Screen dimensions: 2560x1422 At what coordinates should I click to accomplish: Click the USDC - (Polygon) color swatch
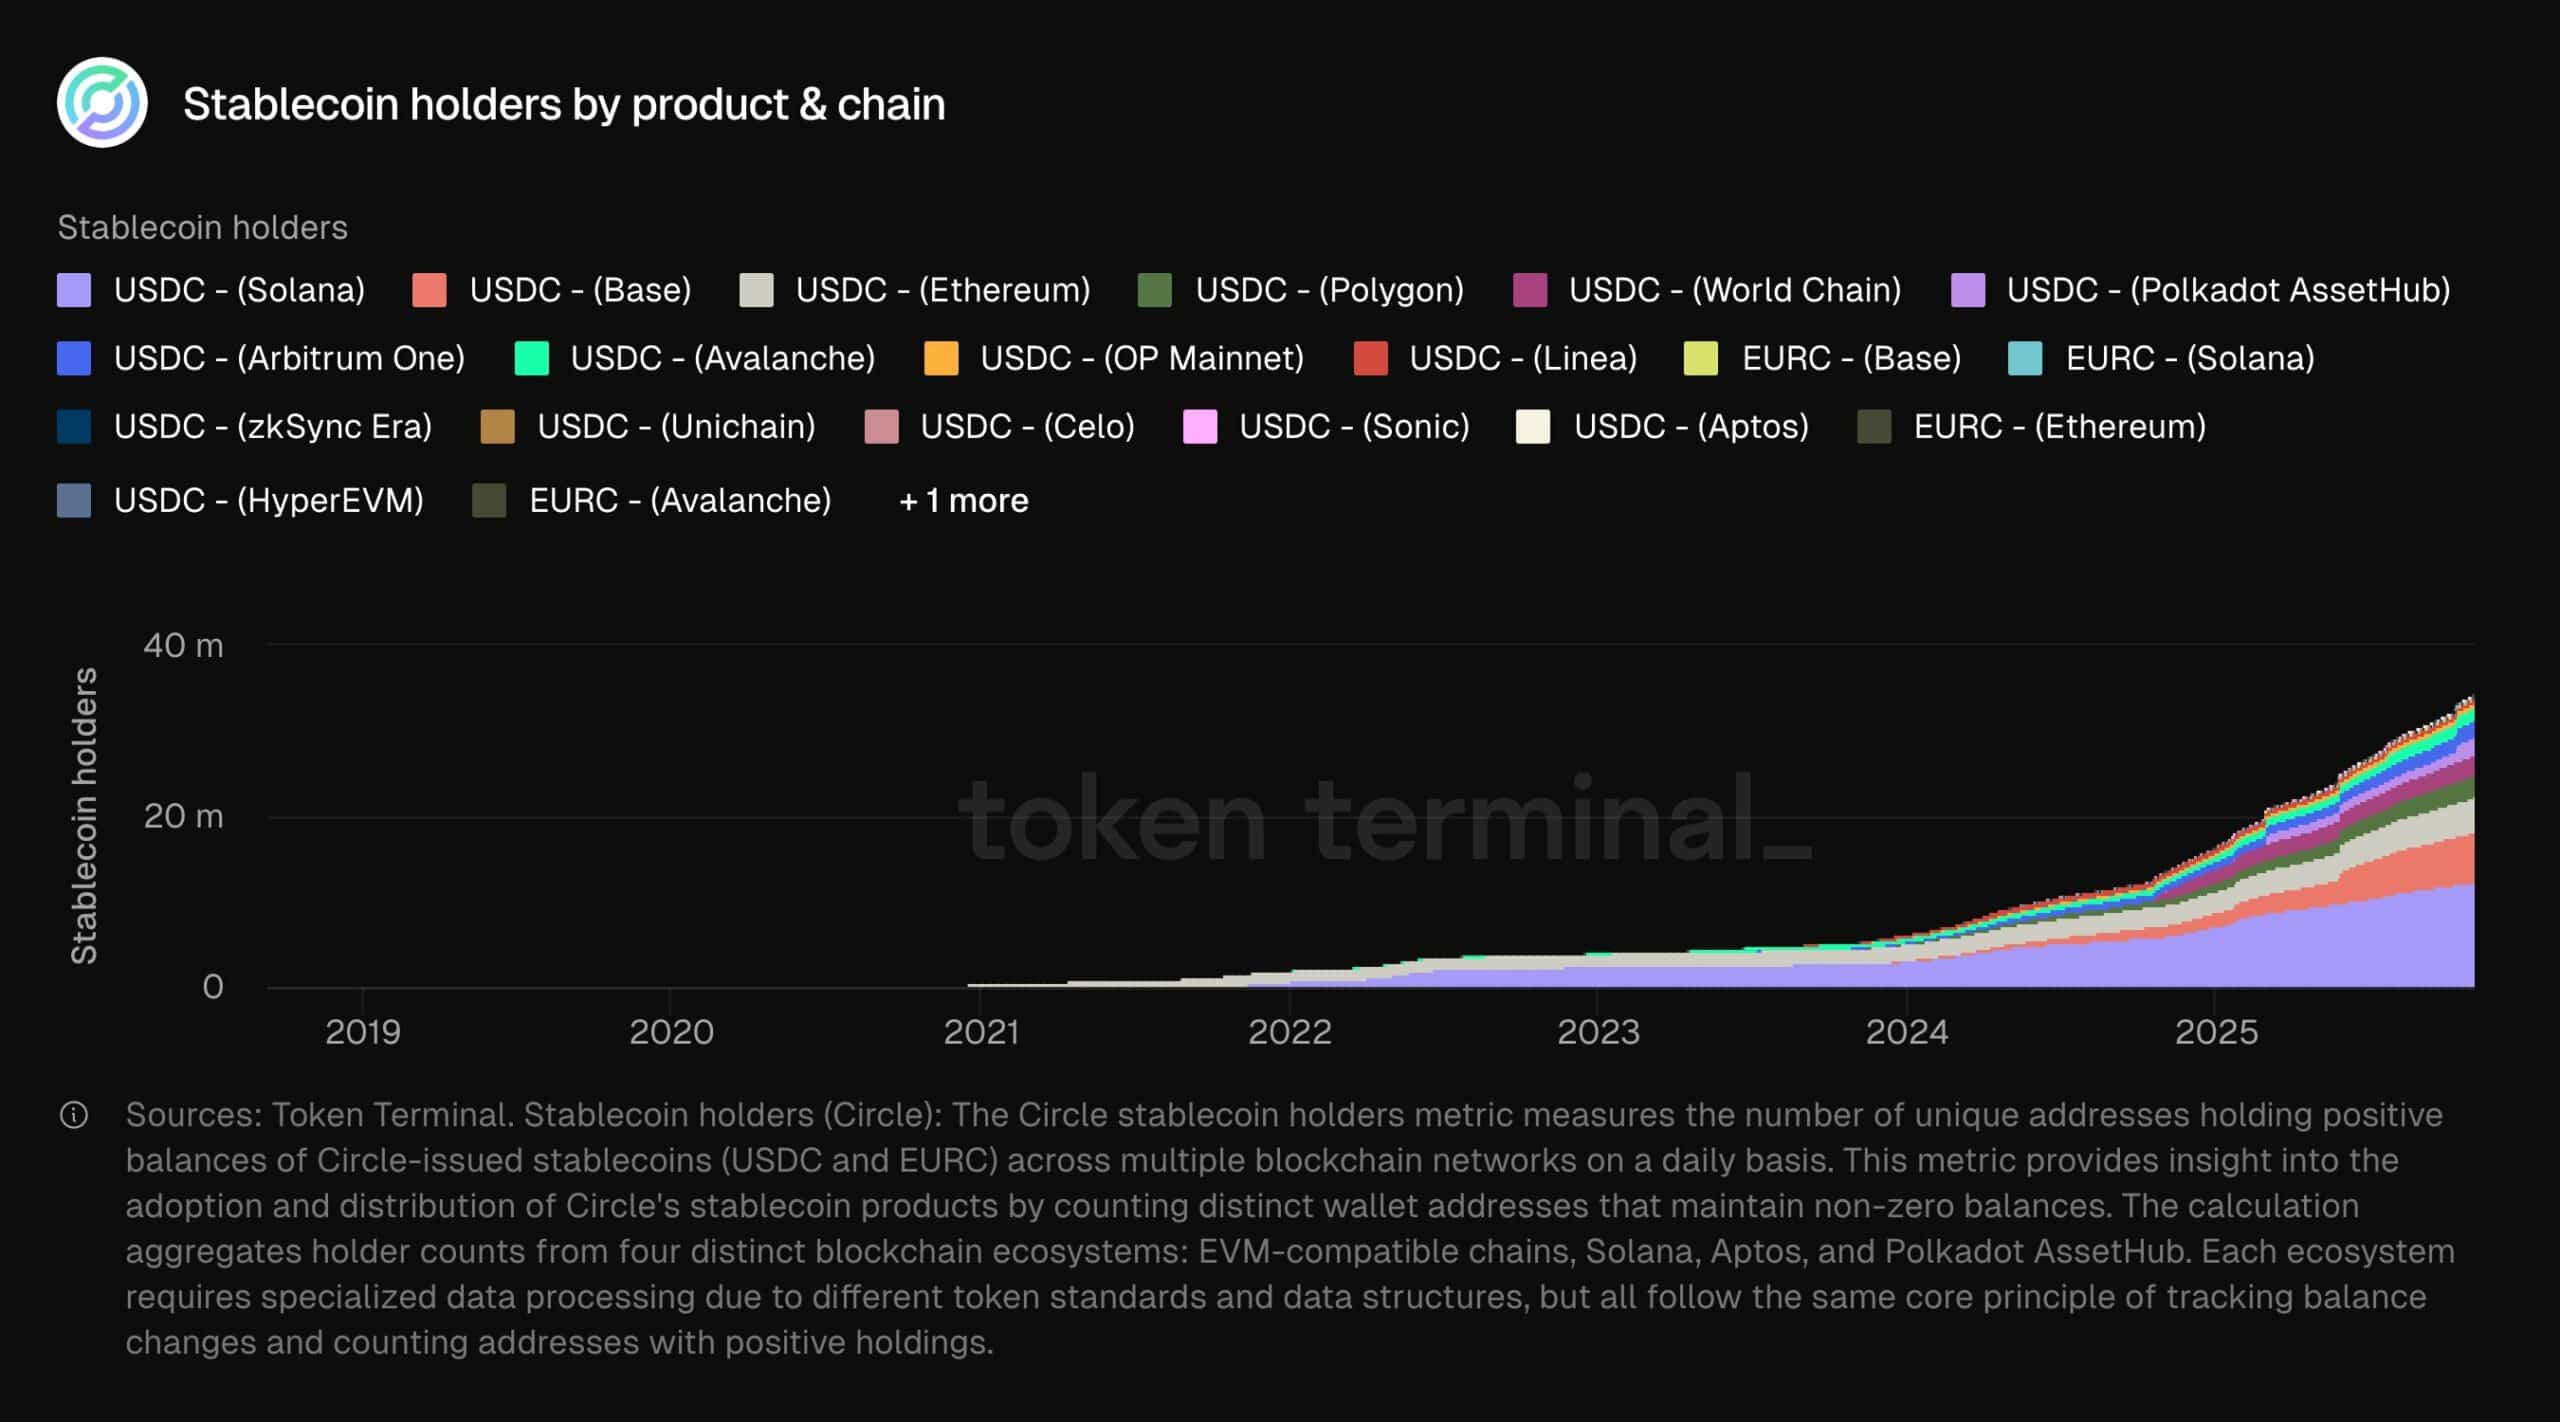coord(1155,290)
